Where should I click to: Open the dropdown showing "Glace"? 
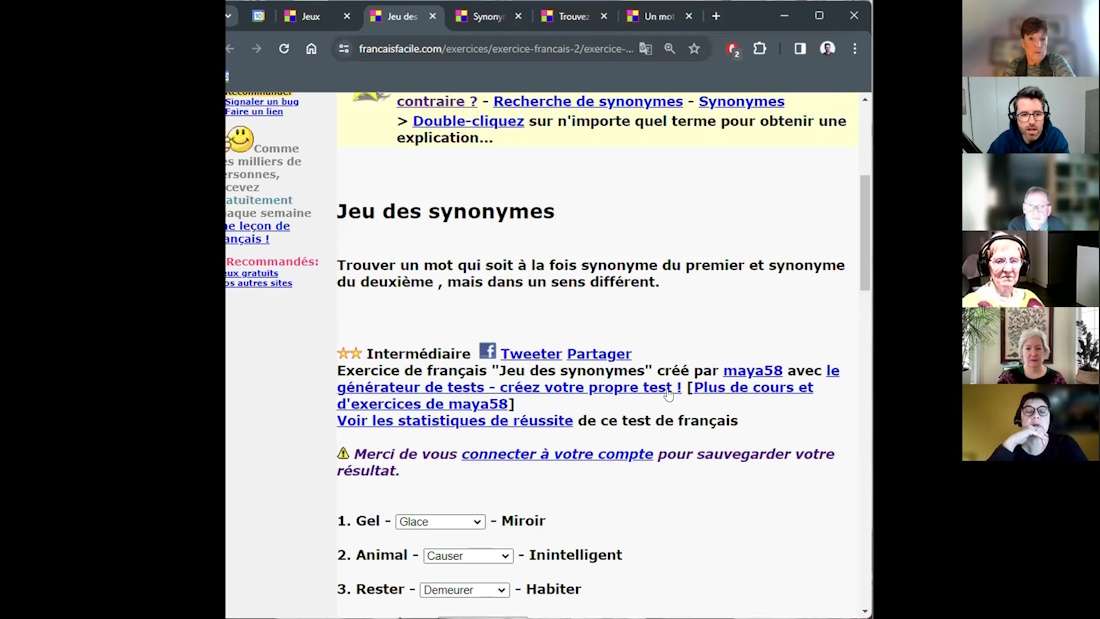pyautogui.click(x=440, y=521)
